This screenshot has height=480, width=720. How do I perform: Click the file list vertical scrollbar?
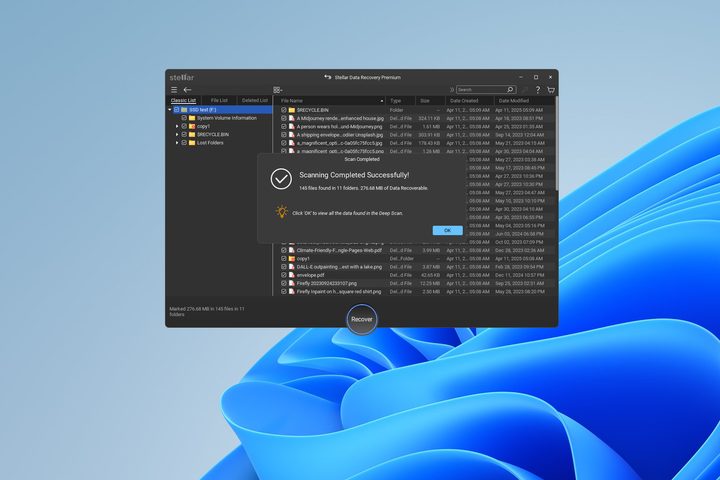tap(557, 142)
